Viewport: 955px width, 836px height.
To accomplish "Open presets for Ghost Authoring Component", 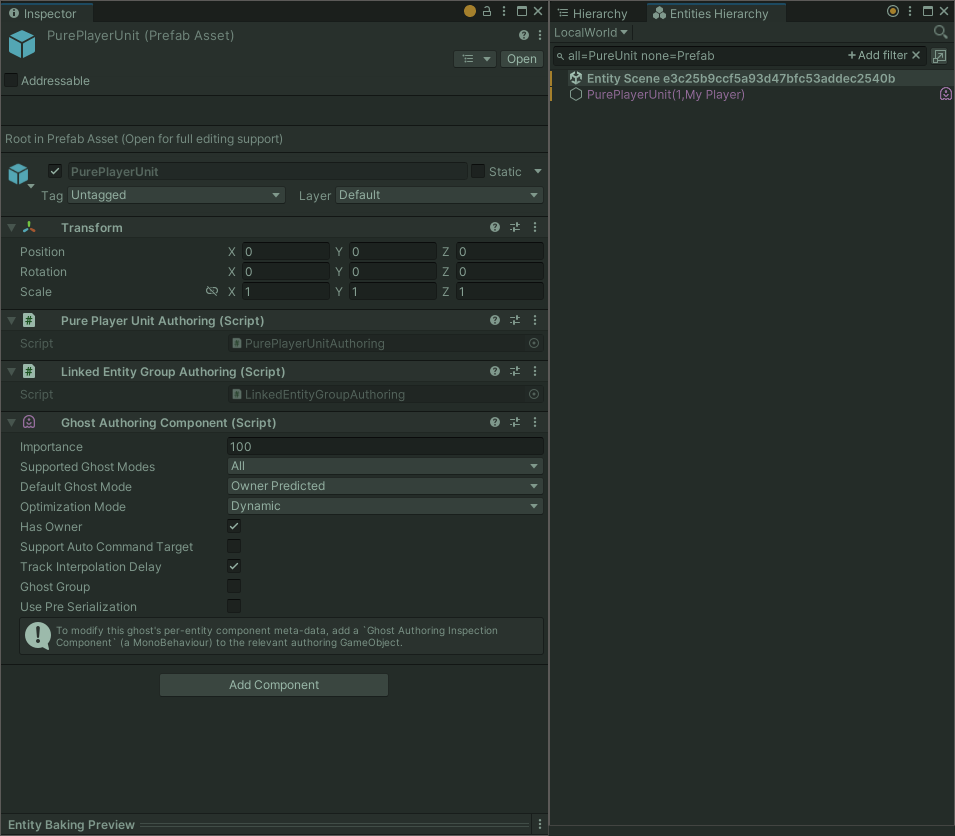I will 514,422.
